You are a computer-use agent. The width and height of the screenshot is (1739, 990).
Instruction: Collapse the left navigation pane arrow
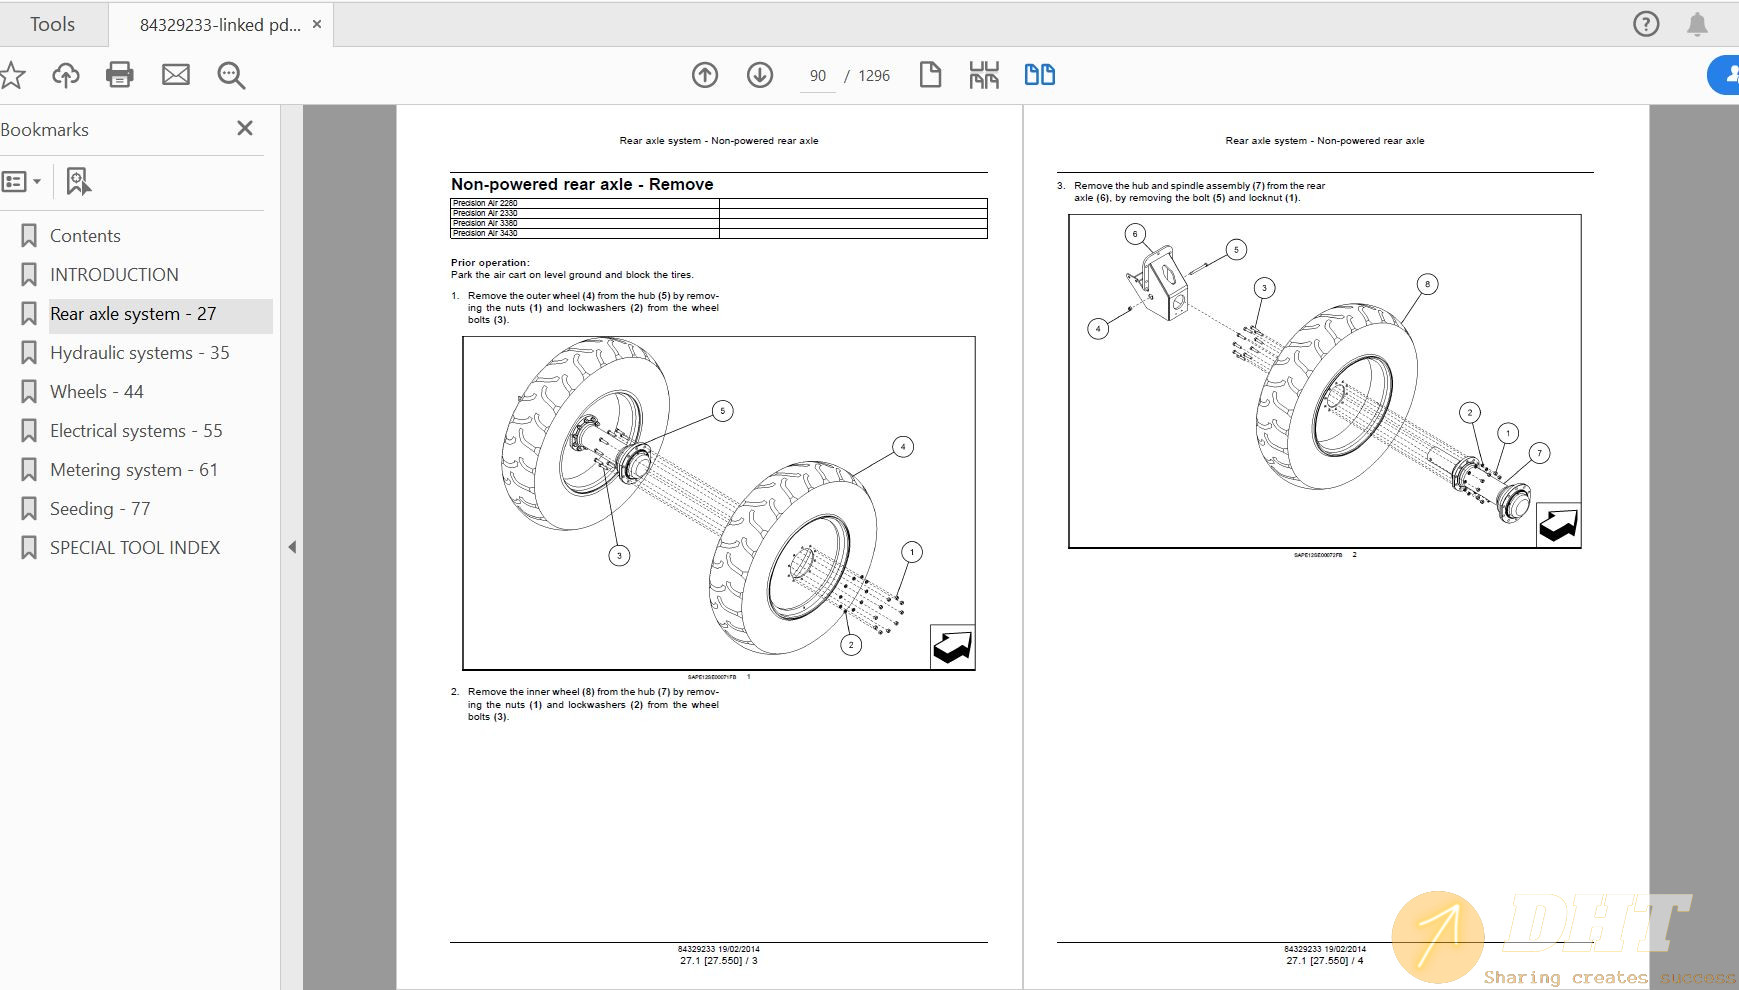point(292,547)
